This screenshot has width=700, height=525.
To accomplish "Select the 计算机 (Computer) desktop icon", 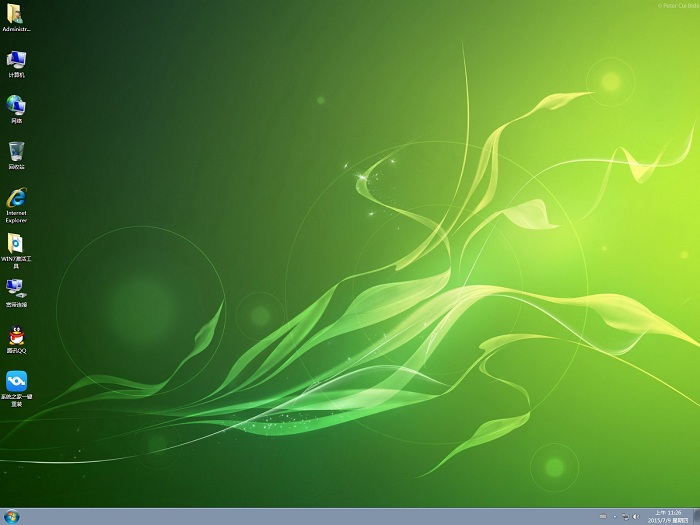I will (16, 59).
